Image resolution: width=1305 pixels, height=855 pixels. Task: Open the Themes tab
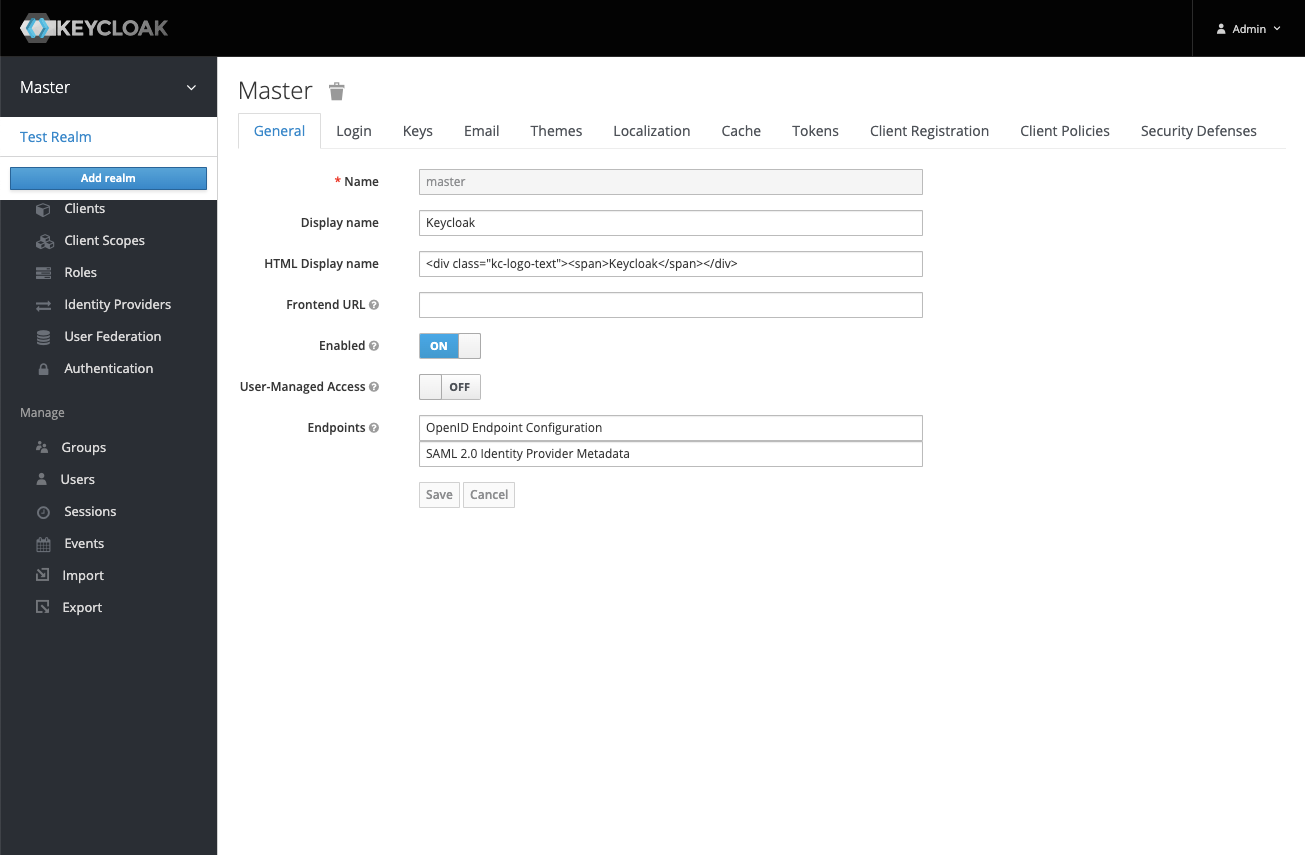(556, 130)
